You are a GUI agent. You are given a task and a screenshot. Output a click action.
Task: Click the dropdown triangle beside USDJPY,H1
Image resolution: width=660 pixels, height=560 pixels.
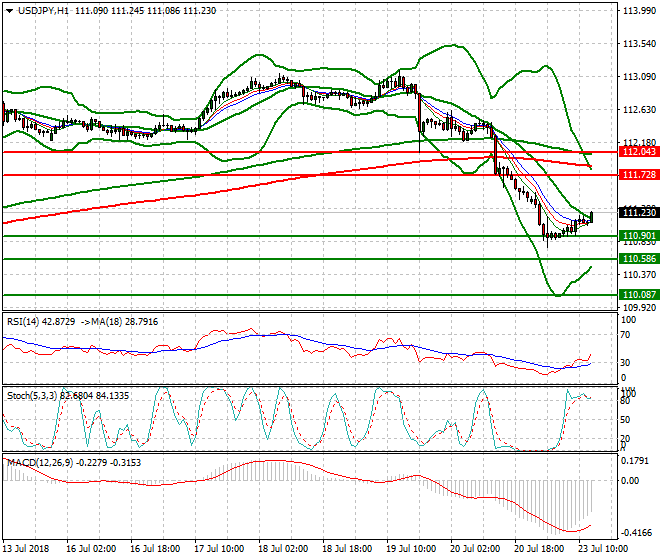(x=8, y=10)
